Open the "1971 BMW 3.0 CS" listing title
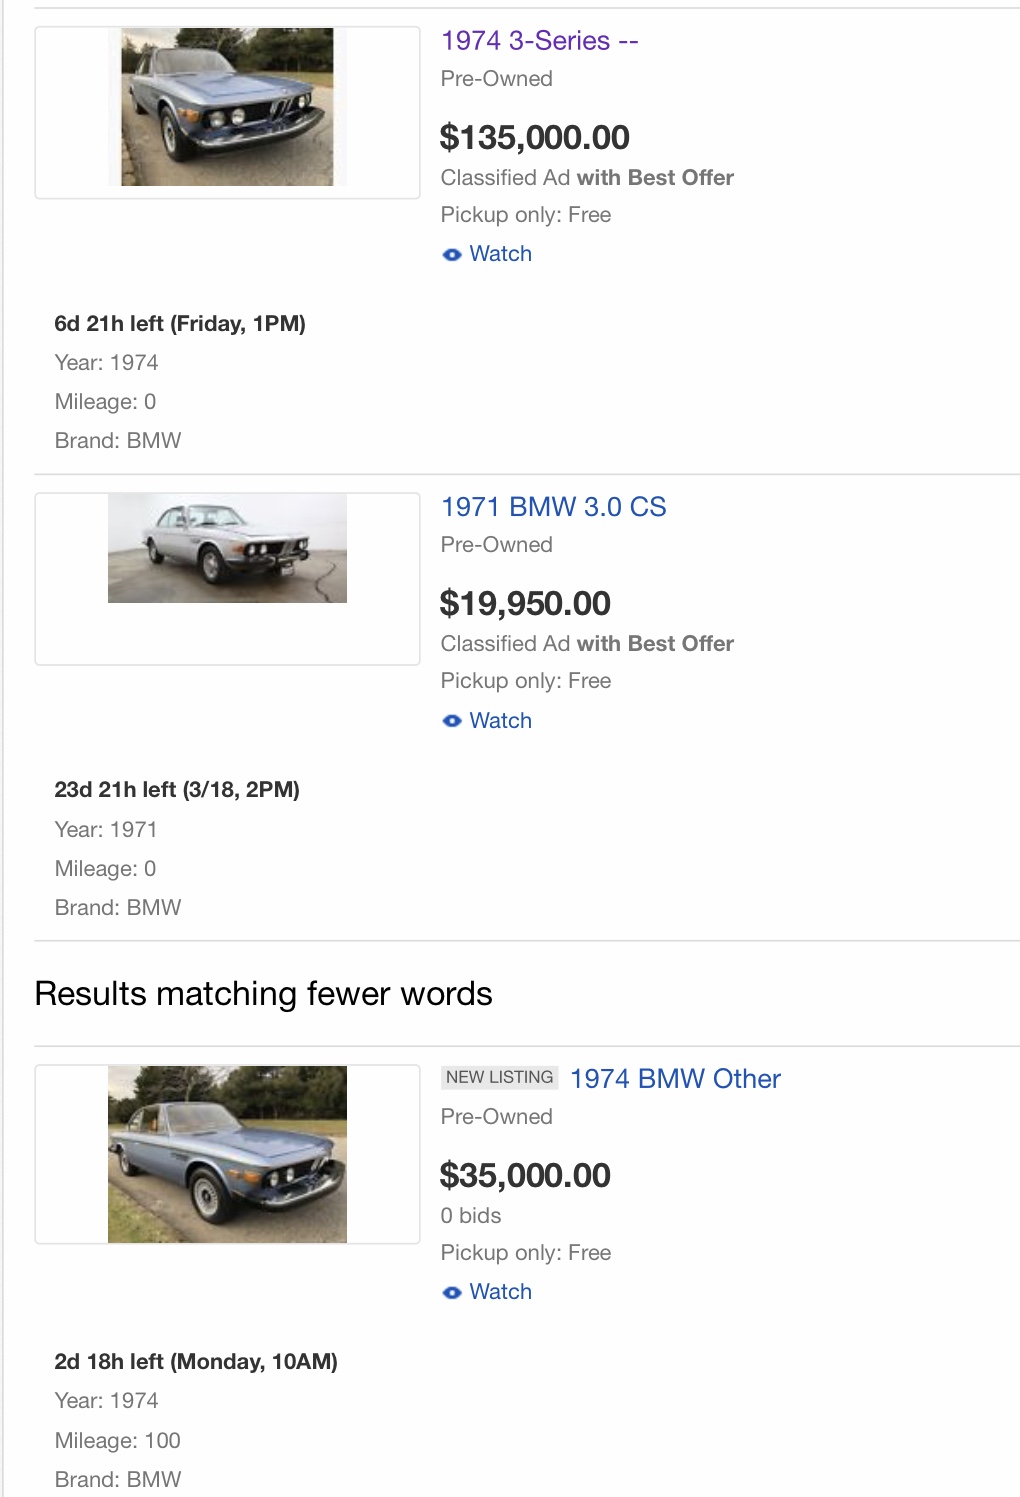 tap(553, 507)
